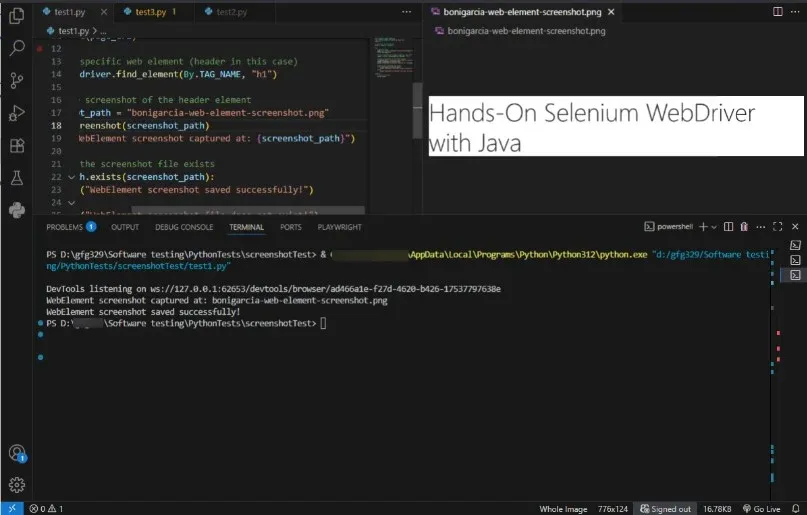The width and height of the screenshot is (807, 515).
Task: Click Signed out in status bar
Action: pos(665,508)
